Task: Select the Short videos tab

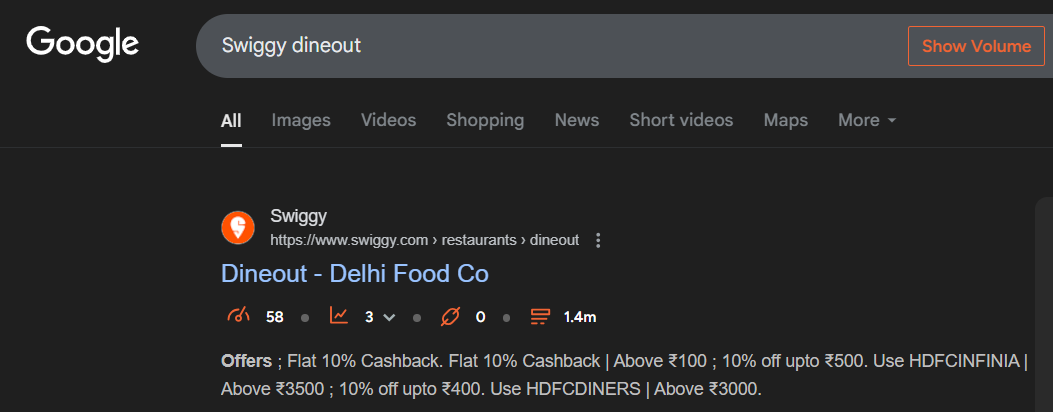Action: tap(681, 120)
